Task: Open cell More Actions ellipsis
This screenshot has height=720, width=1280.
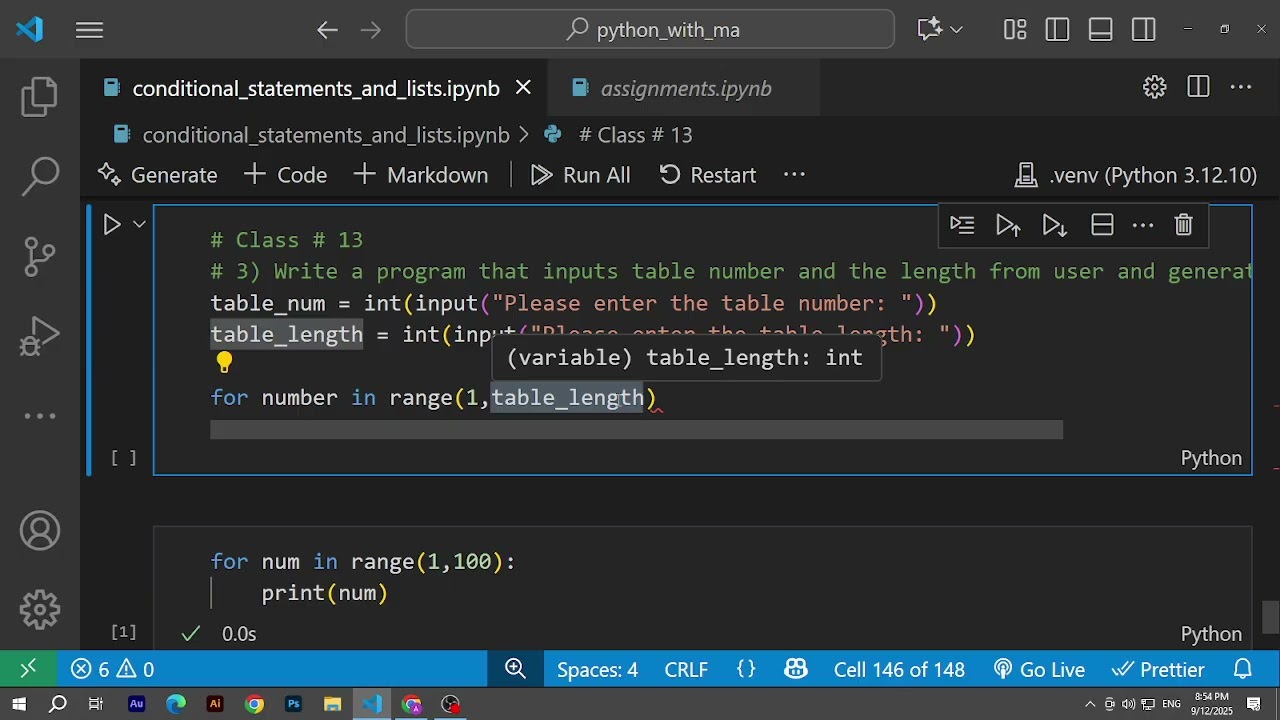Action: tap(1143, 226)
